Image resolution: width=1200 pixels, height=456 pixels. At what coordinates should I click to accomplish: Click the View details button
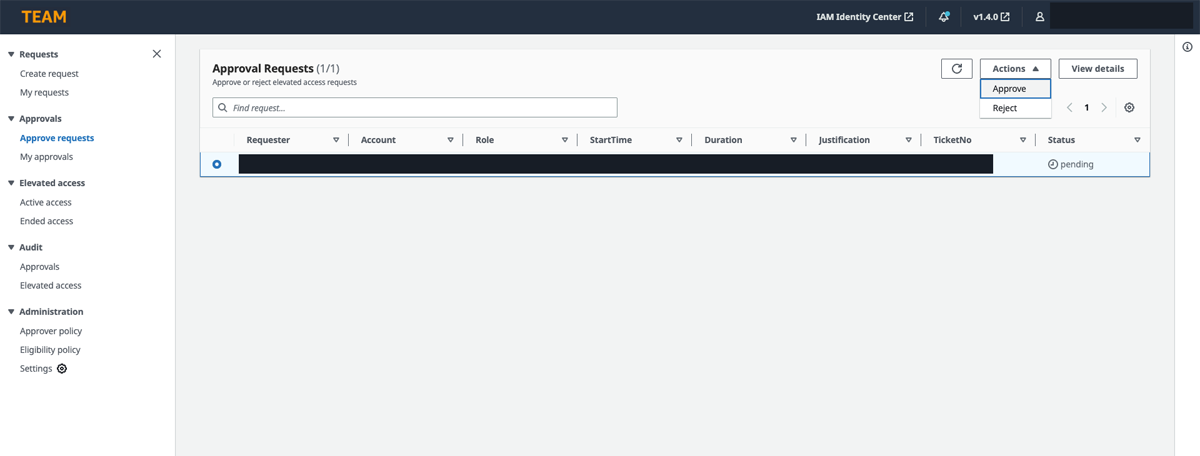click(x=1097, y=69)
